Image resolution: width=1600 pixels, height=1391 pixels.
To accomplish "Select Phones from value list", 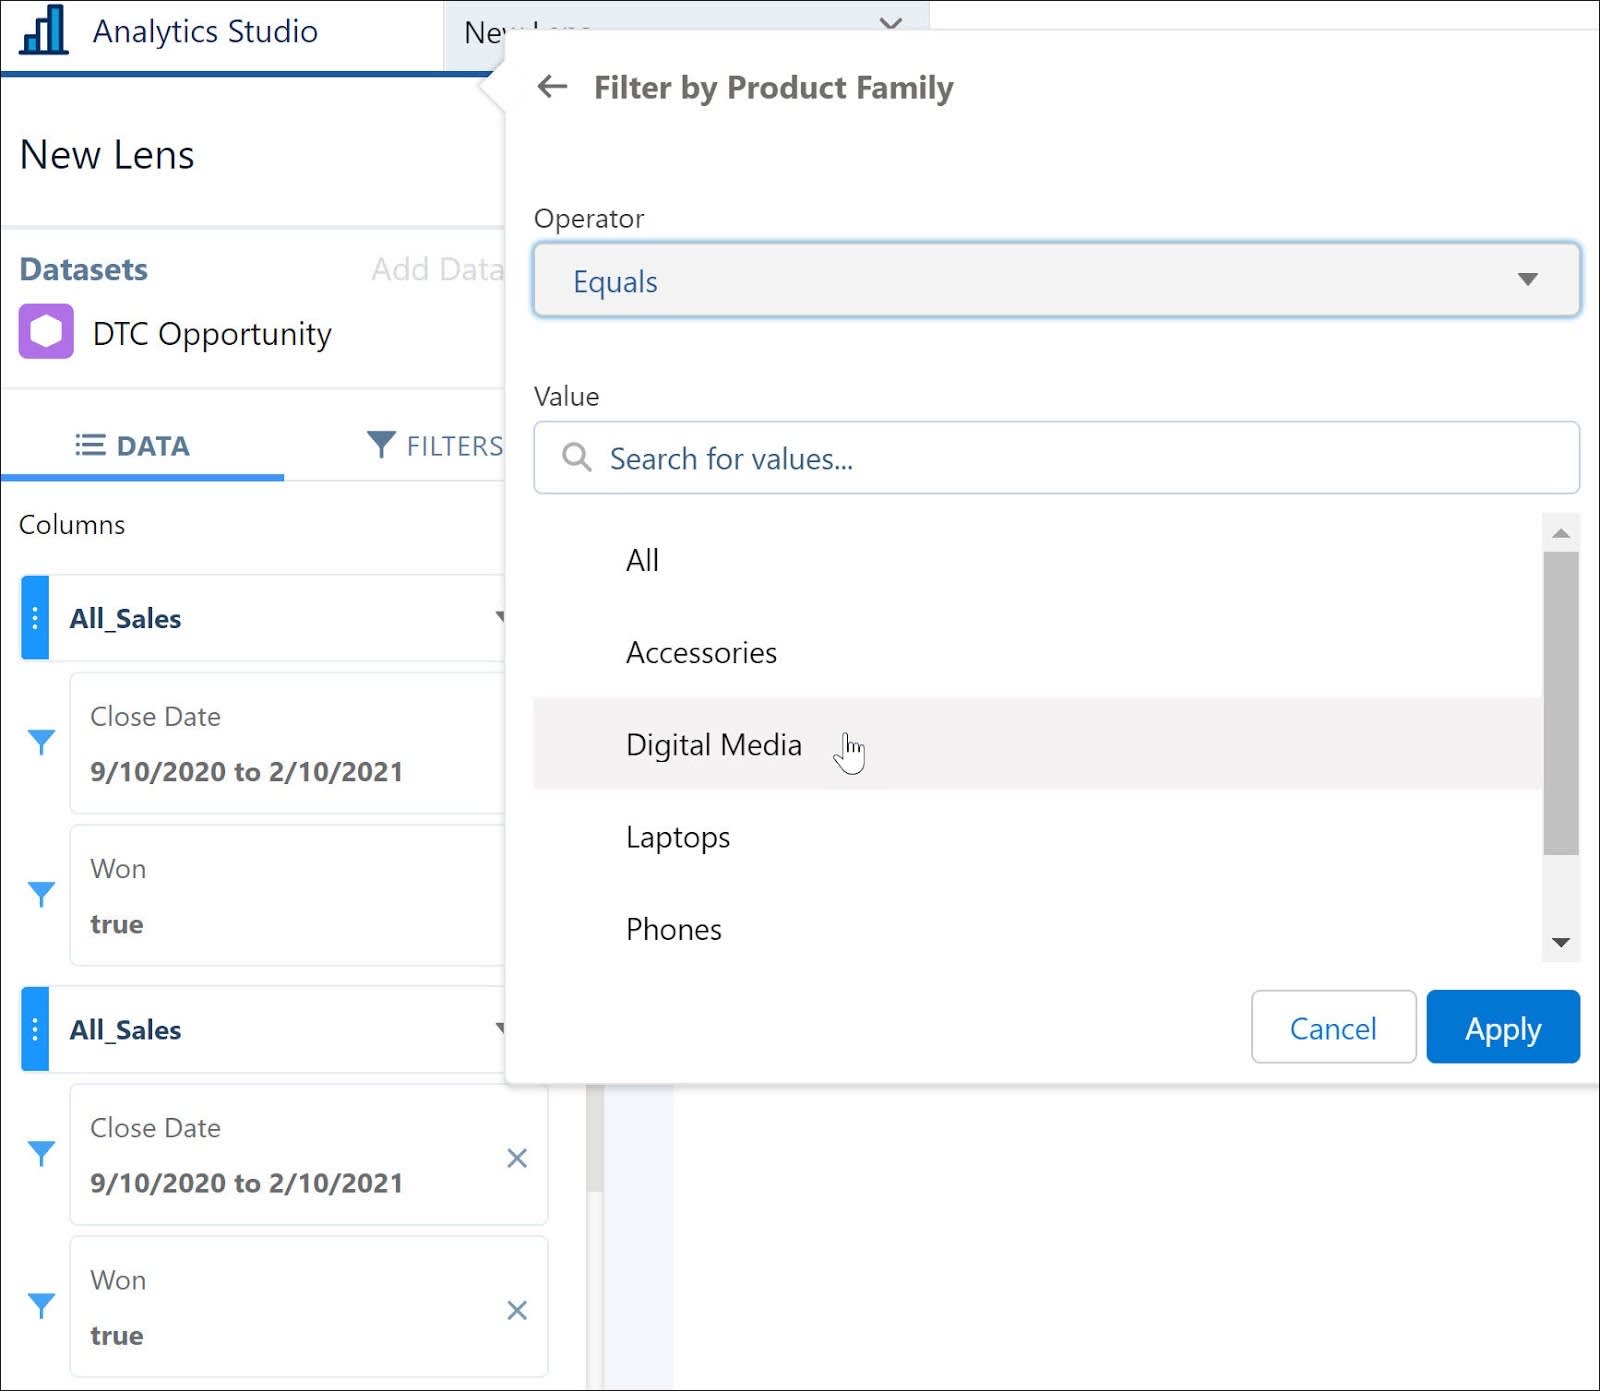I will pyautogui.click(x=1037, y=928).
